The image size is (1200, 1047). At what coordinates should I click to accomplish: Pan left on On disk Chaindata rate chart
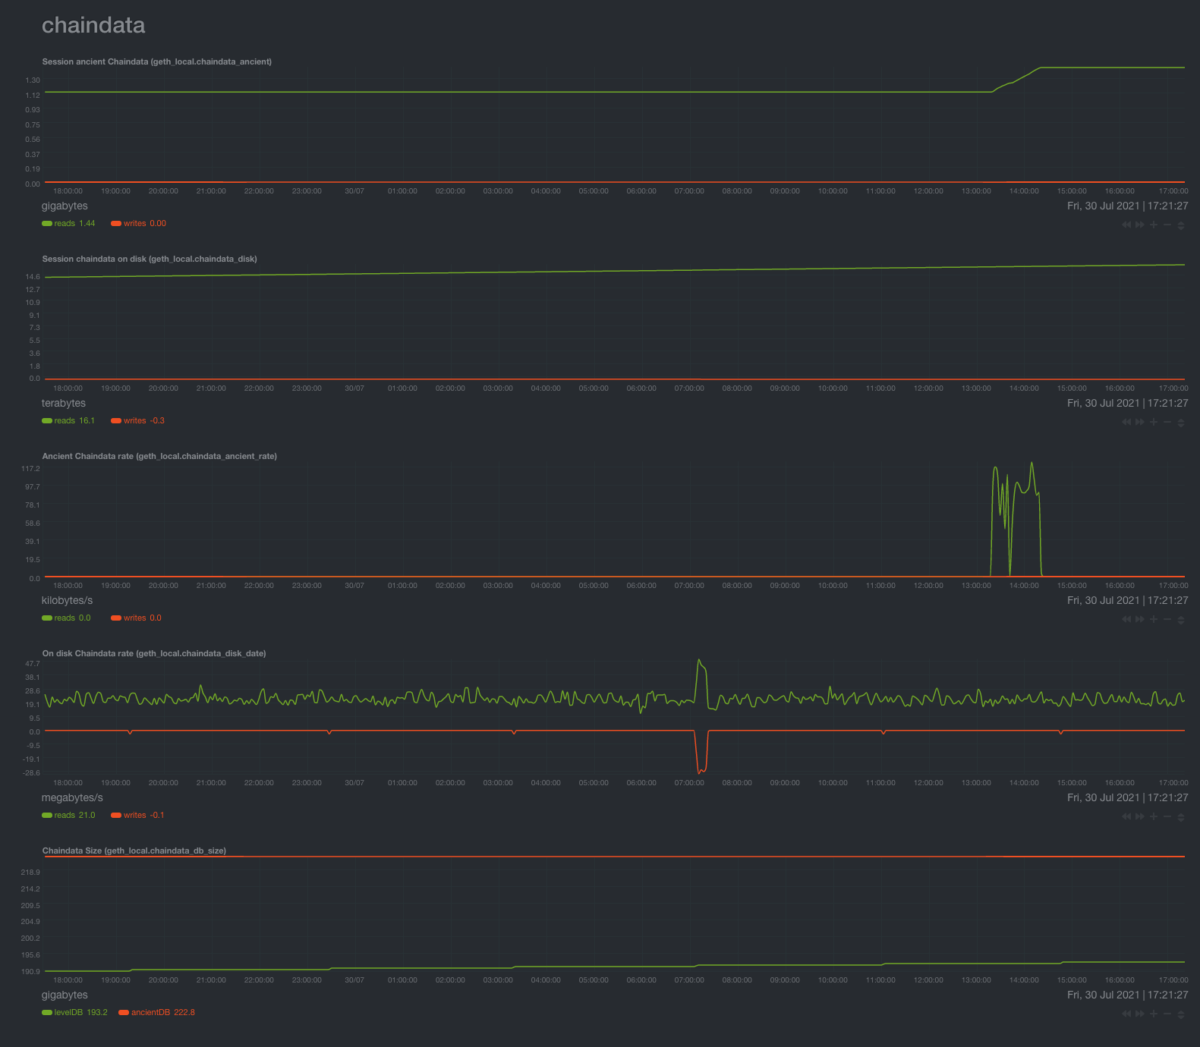tap(1127, 816)
